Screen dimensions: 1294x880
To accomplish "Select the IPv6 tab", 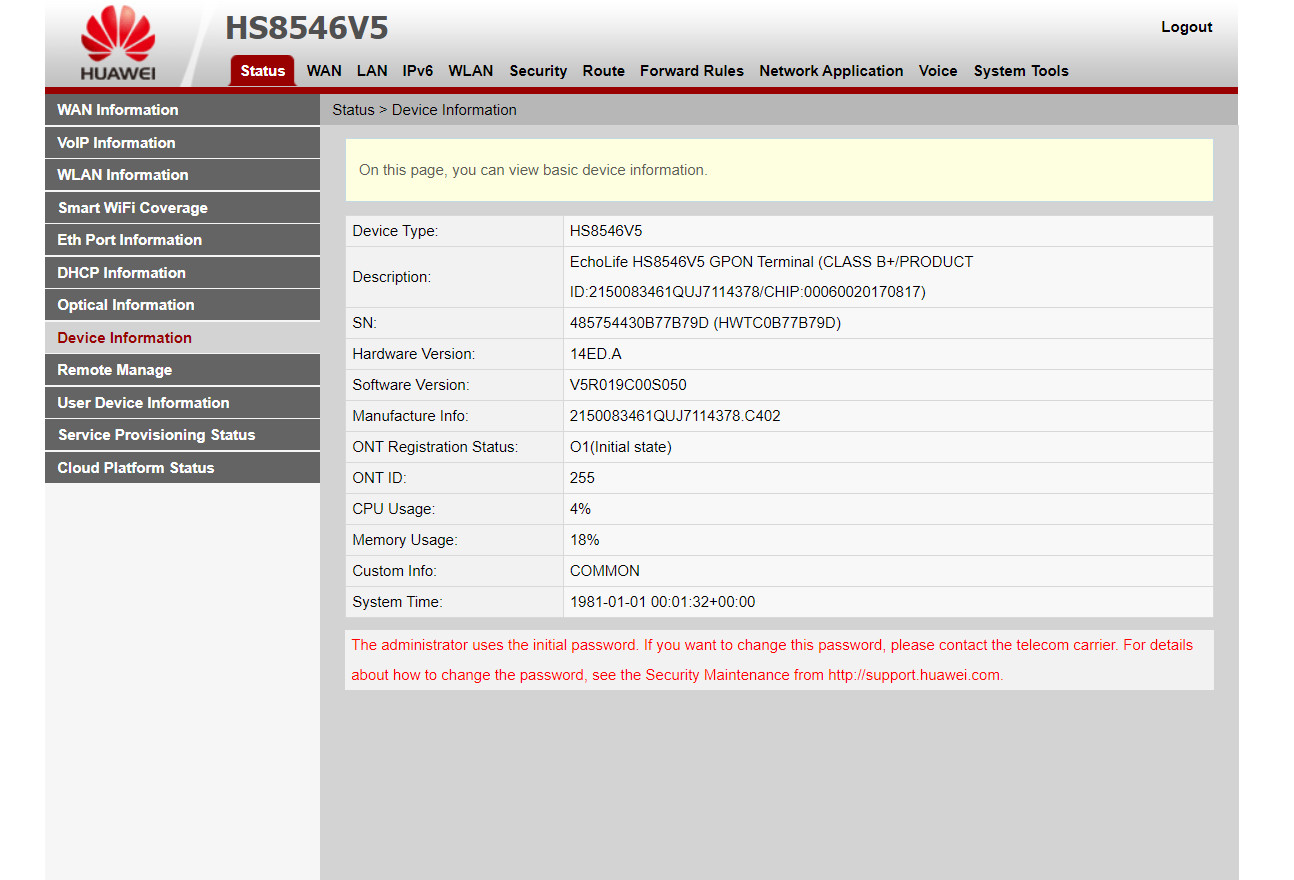I will [x=418, y=71].
